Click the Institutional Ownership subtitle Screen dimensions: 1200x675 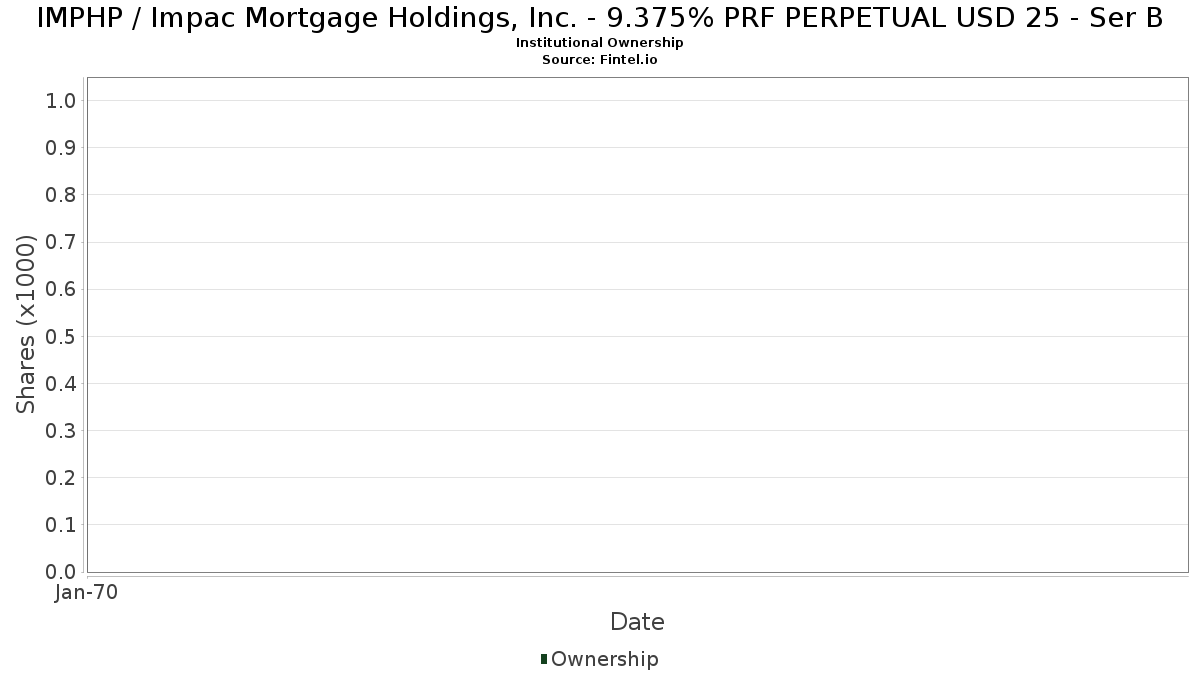[600, 43]
